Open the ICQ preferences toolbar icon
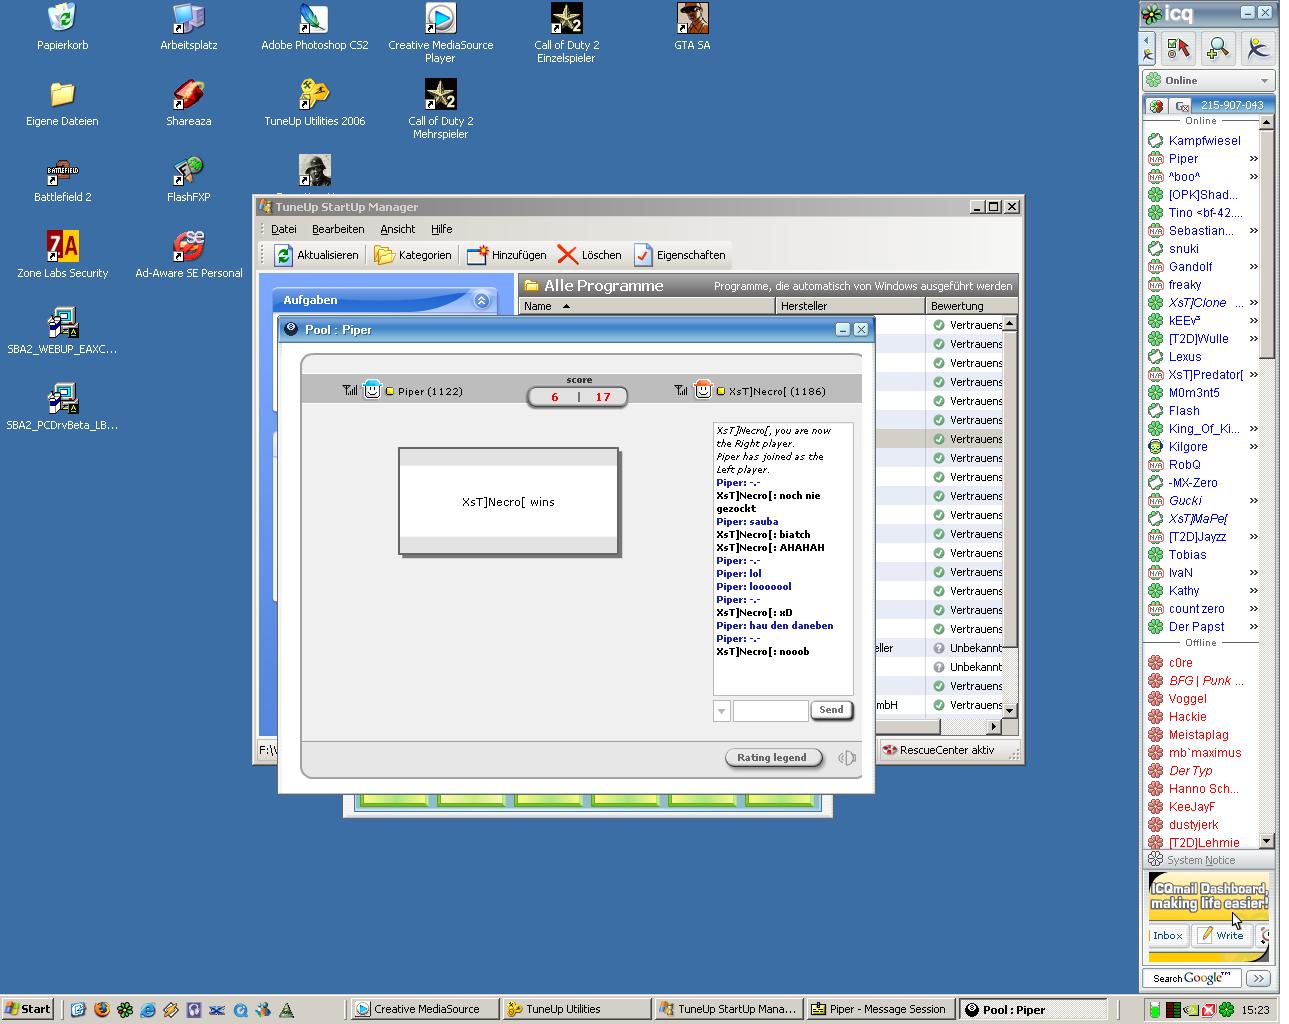Image resolution: width=1289 pixels, height=1024 pixels. [1178, 48]
